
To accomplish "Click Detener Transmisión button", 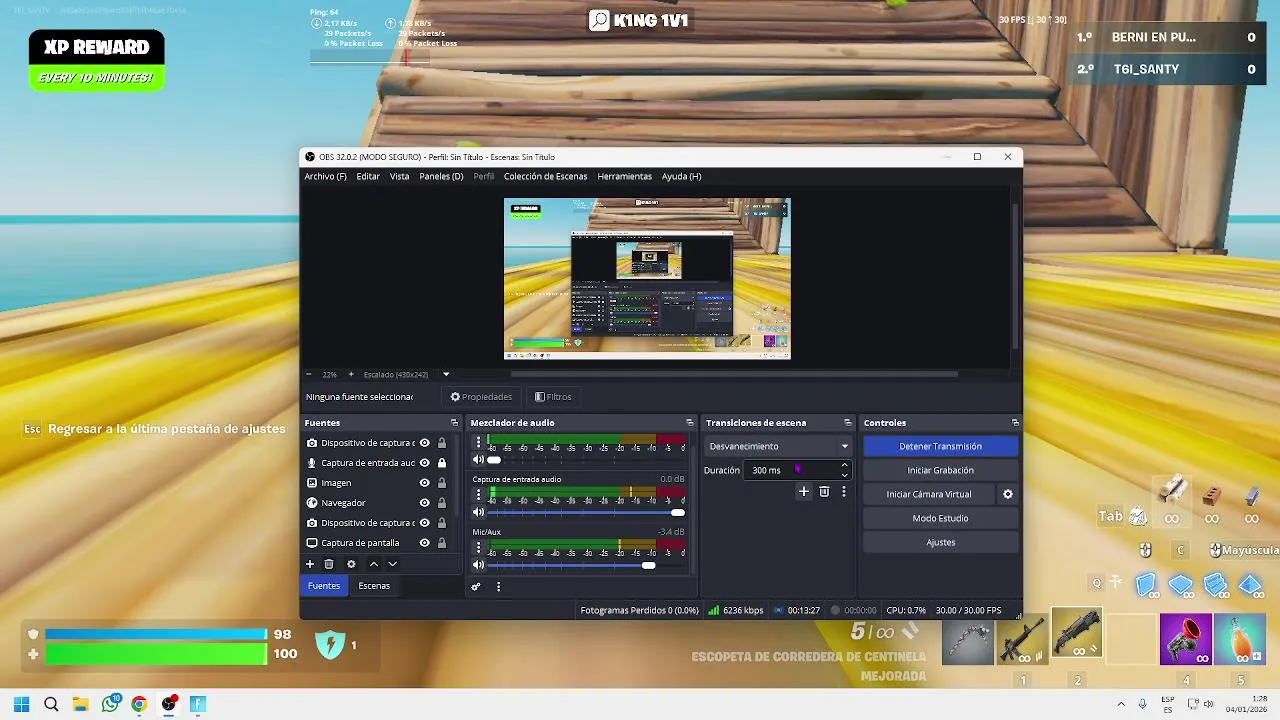I will pyautogui.click(x=940, y=446).
